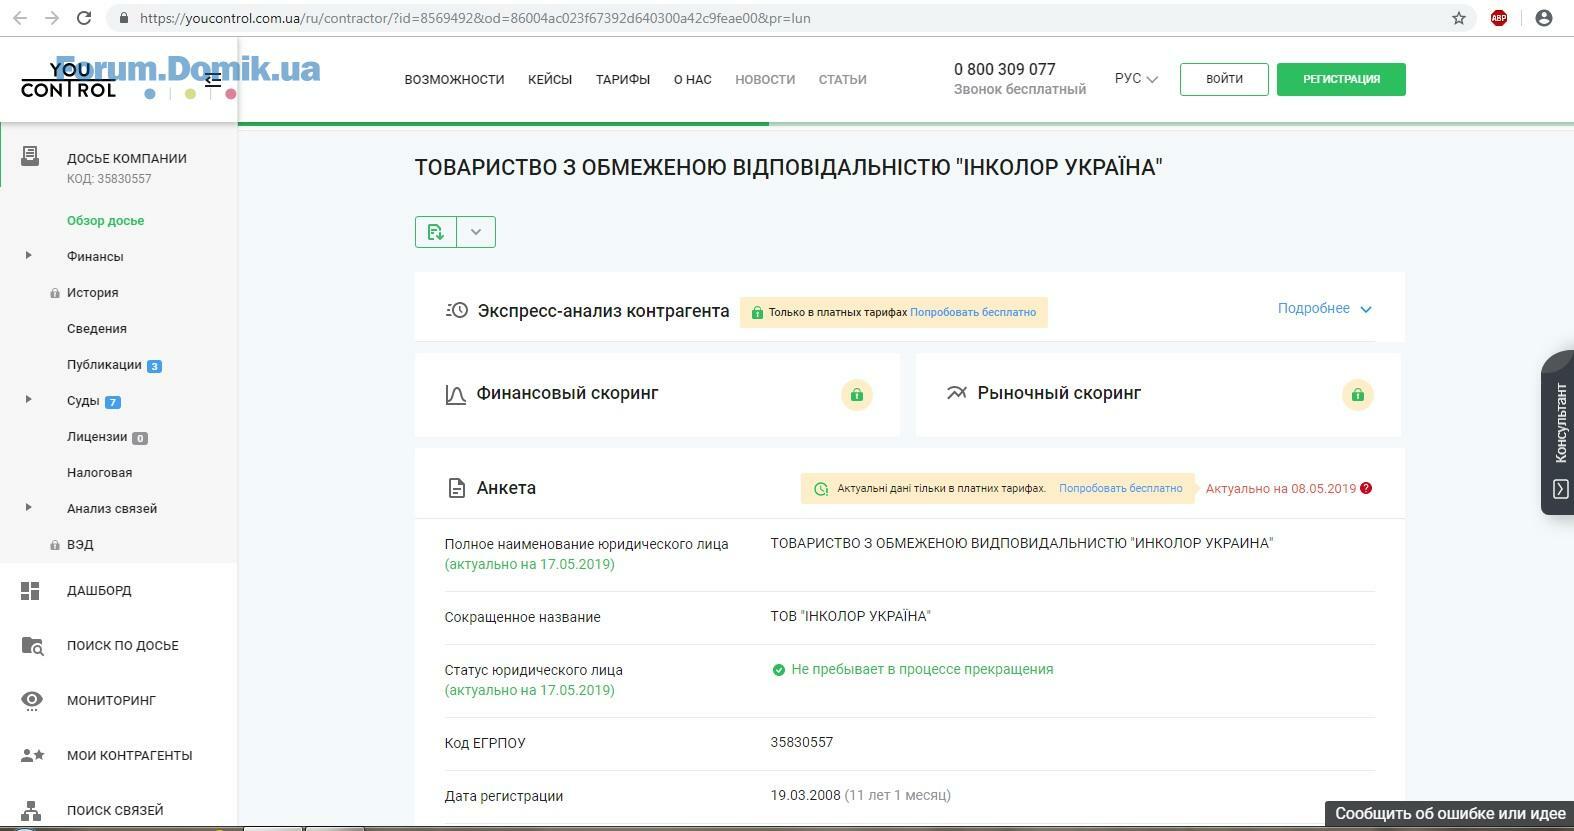Click the Мои контрагенты icon
Viewport: 1574px width, 831px height.
tap(32, 755)
